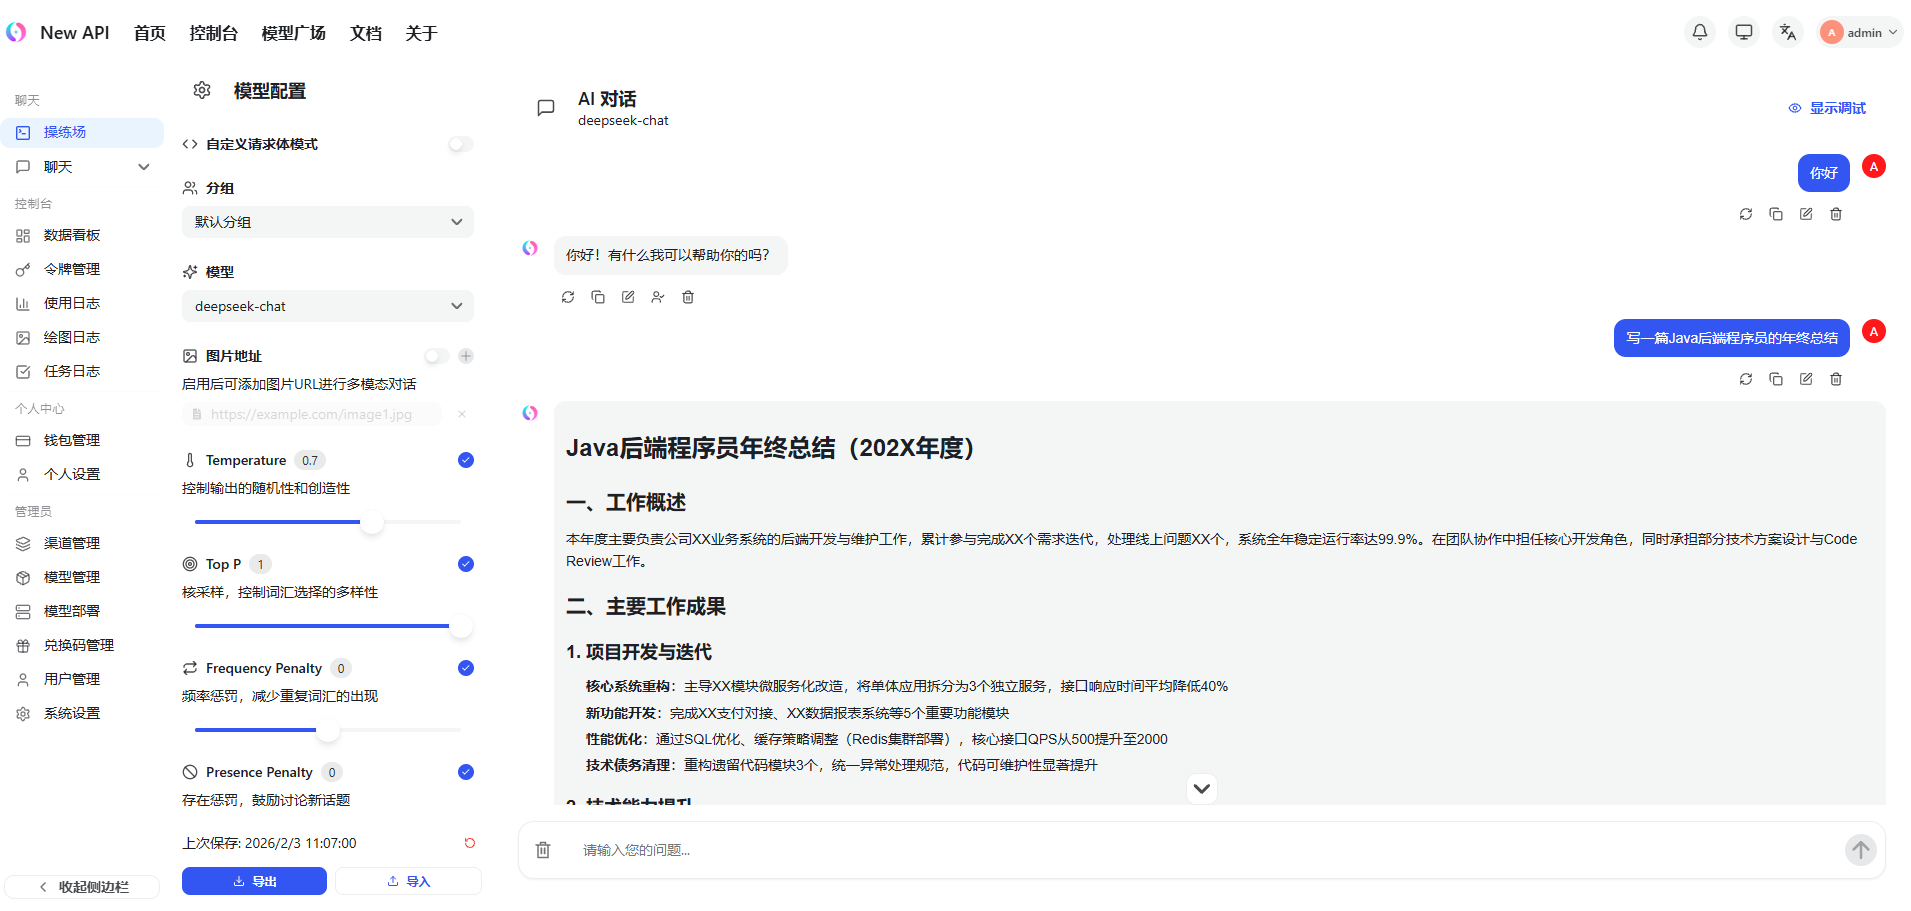Open the 分组 dropdown showing 默认分组
Image resolution: width=1911 pixels, height=911 pixels.
(x=327, y=222)
